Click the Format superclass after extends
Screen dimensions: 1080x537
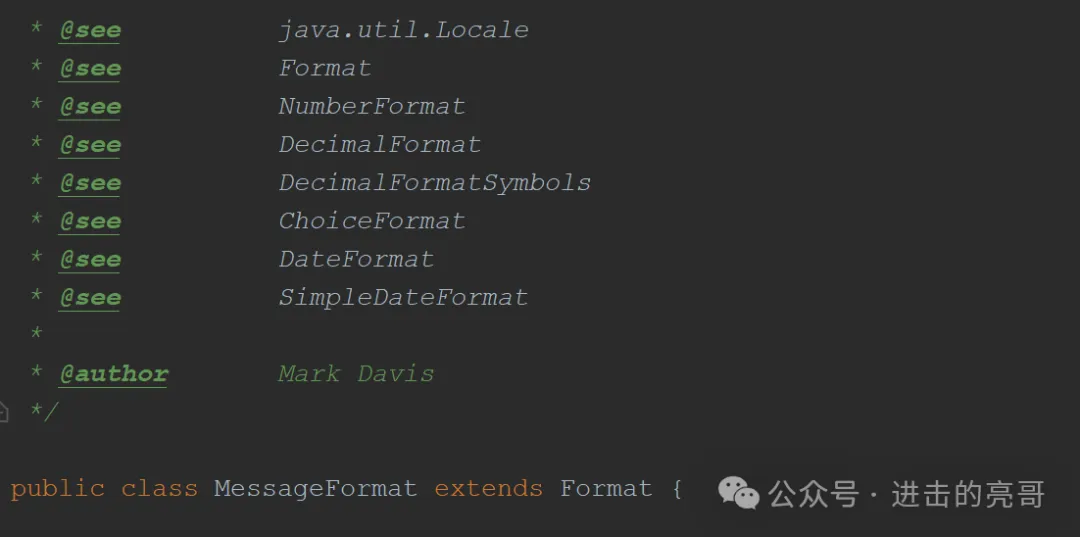[x=606, y=489]
